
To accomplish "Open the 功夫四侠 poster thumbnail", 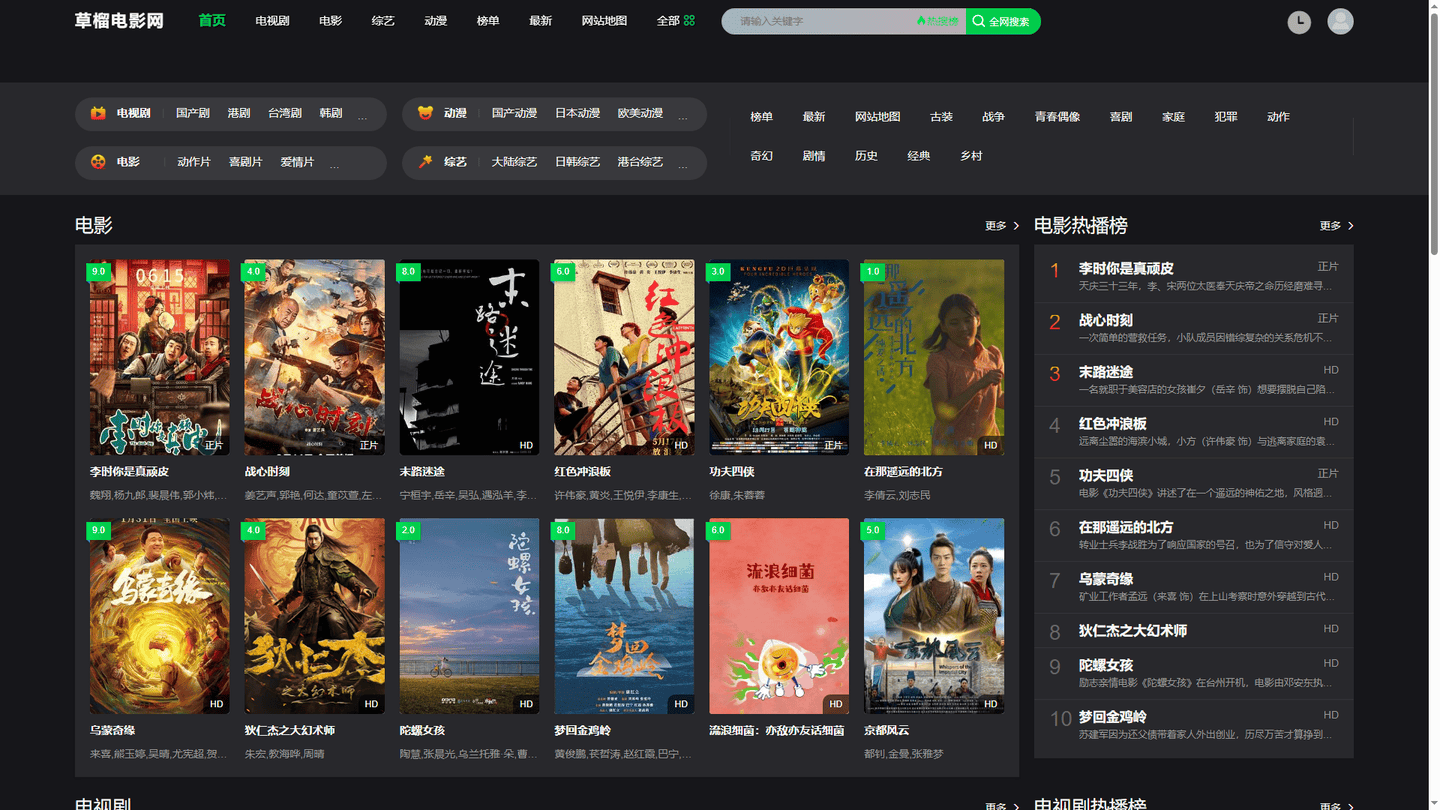I will click(779, 358).
